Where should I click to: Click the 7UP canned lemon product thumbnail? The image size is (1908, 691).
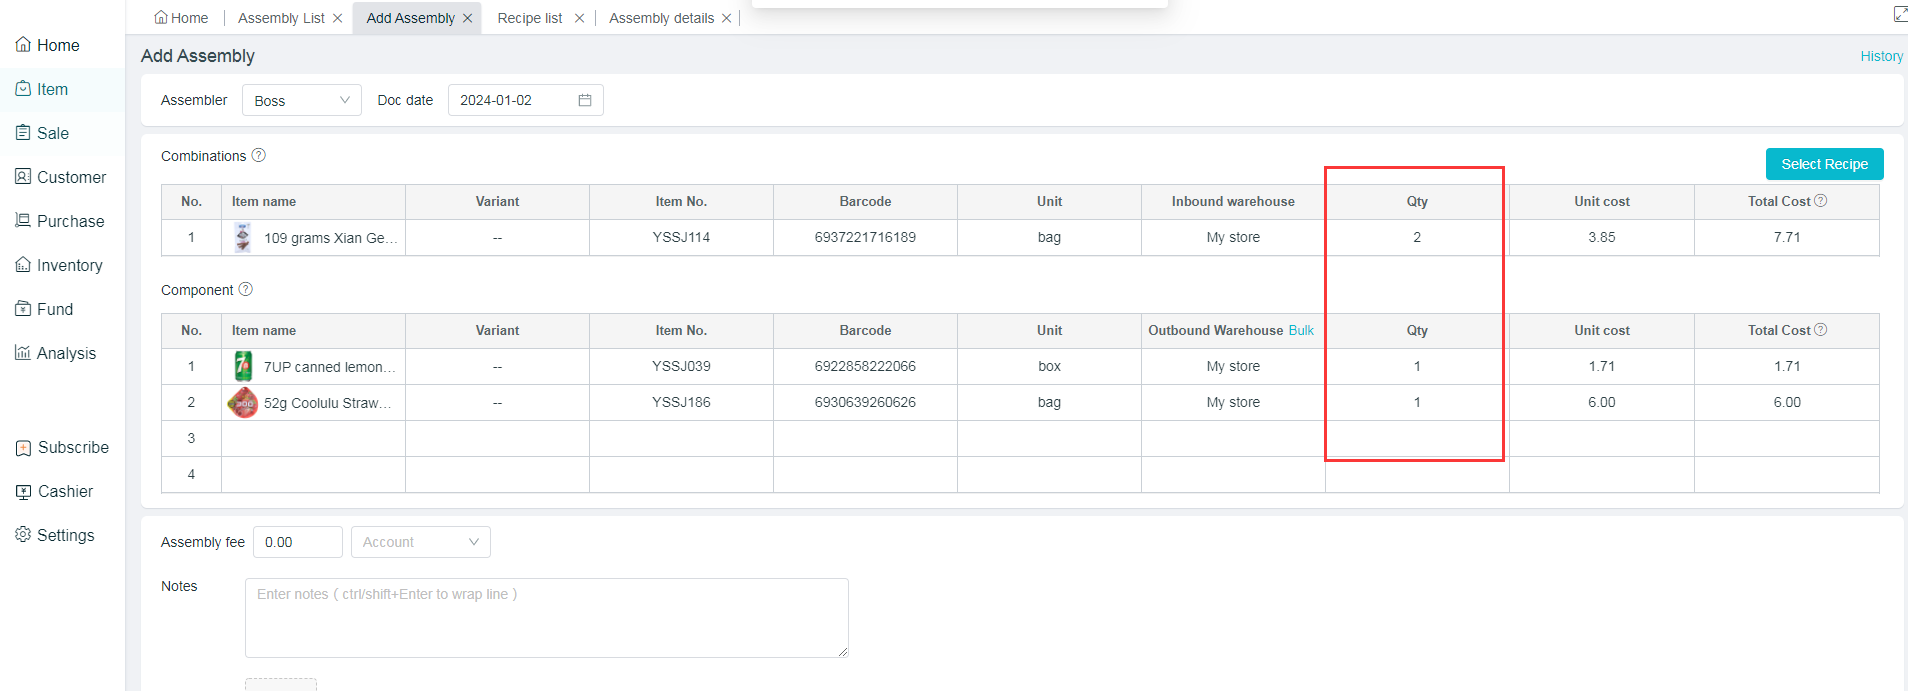pyautogui.click(x=243, y=367)
